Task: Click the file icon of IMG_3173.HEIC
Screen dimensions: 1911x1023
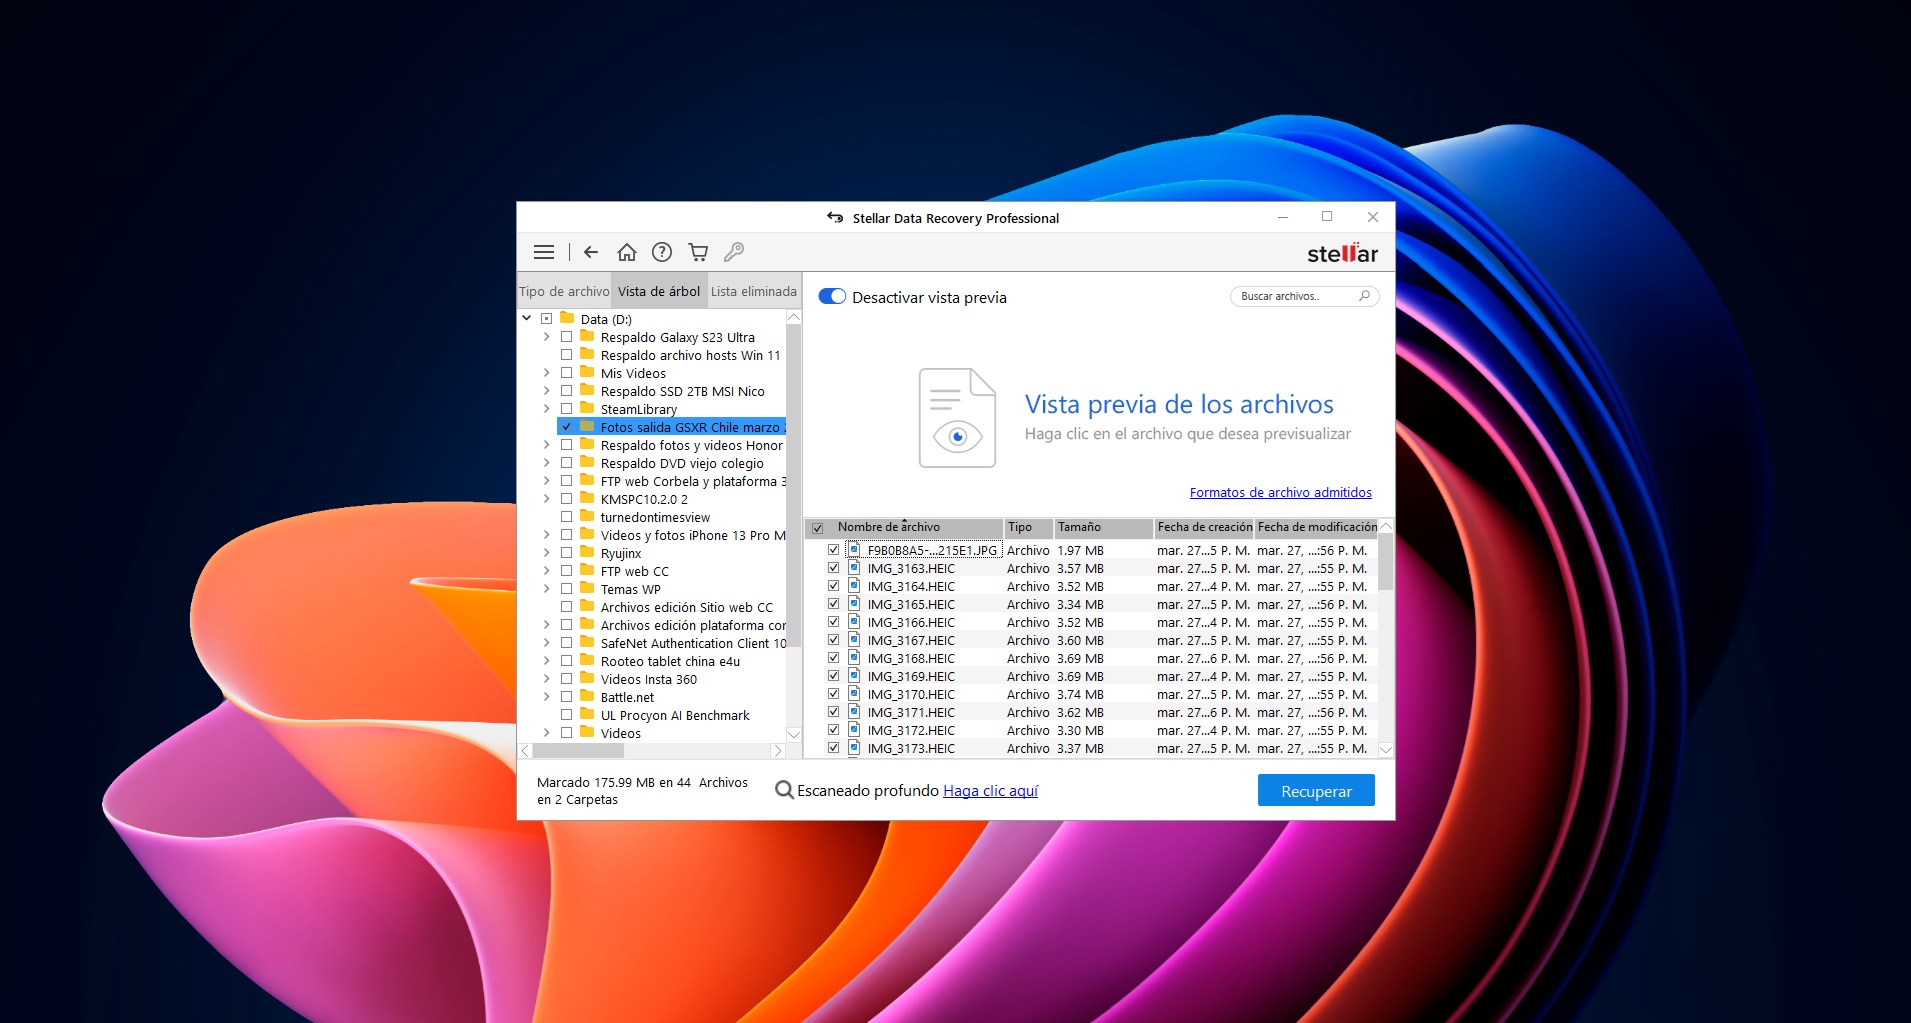Action: [x=854, y=748]
